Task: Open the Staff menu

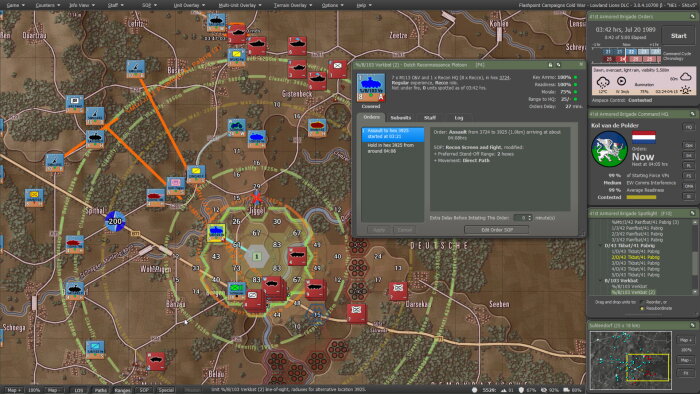Action: pyautogui.click(x=116, y=5)
